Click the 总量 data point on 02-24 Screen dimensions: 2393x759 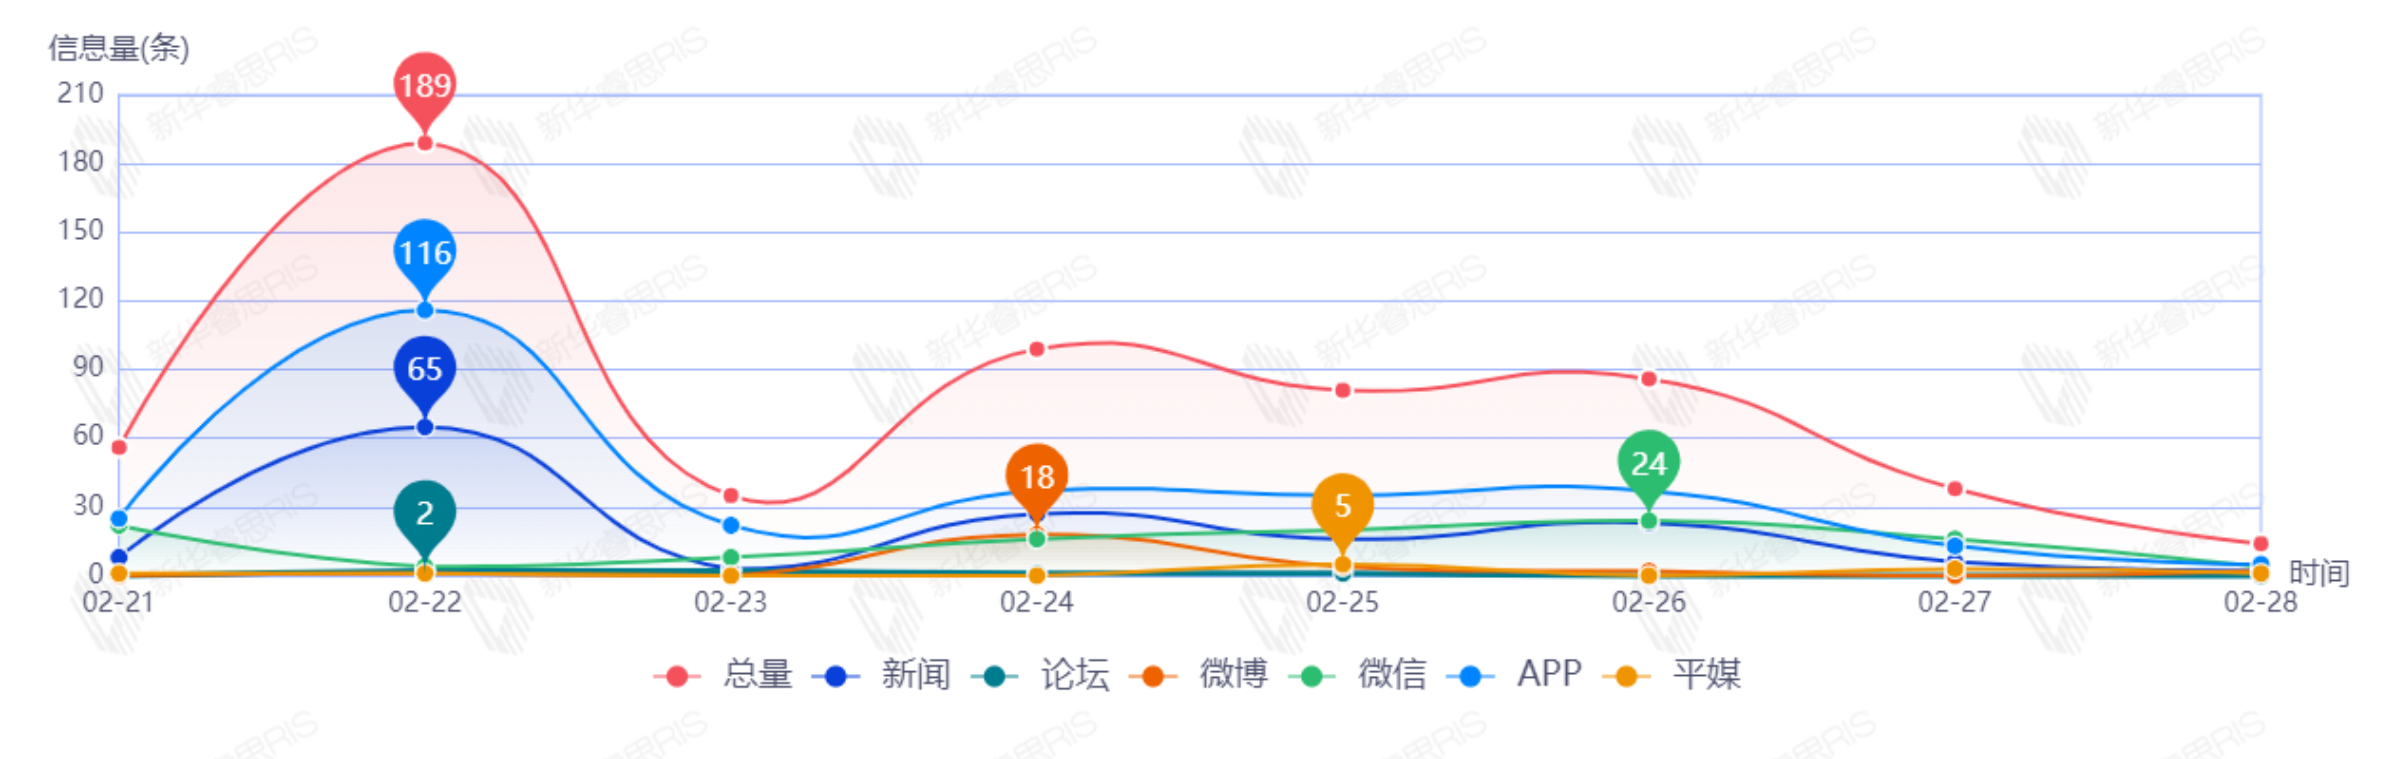point(1037,349)
